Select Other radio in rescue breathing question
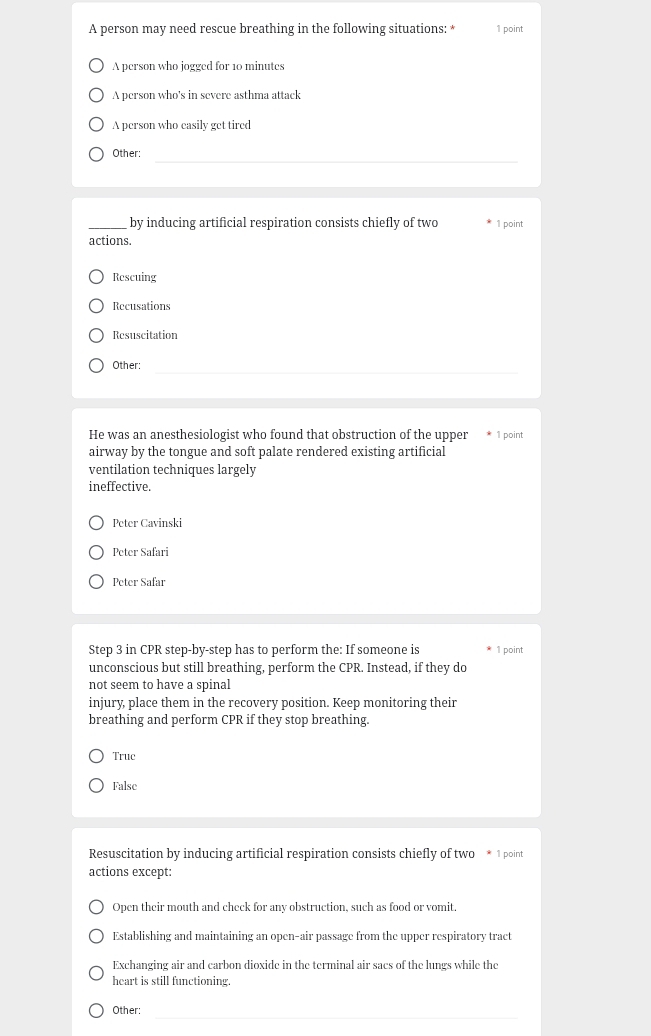651x1036 pixels. (96, 154)
